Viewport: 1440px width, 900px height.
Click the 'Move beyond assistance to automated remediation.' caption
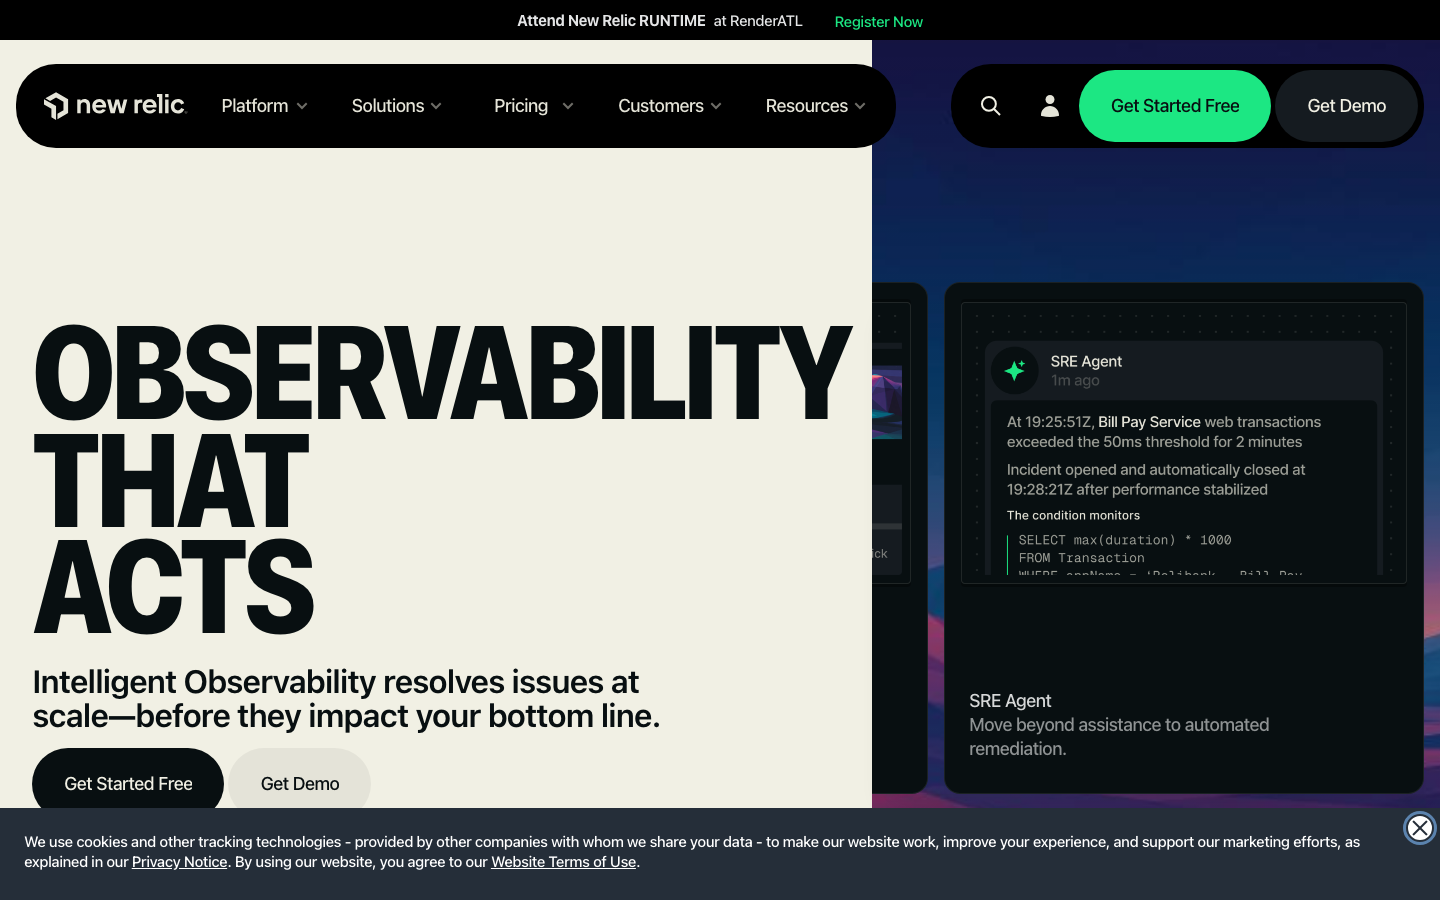(x=1119, y=737)
